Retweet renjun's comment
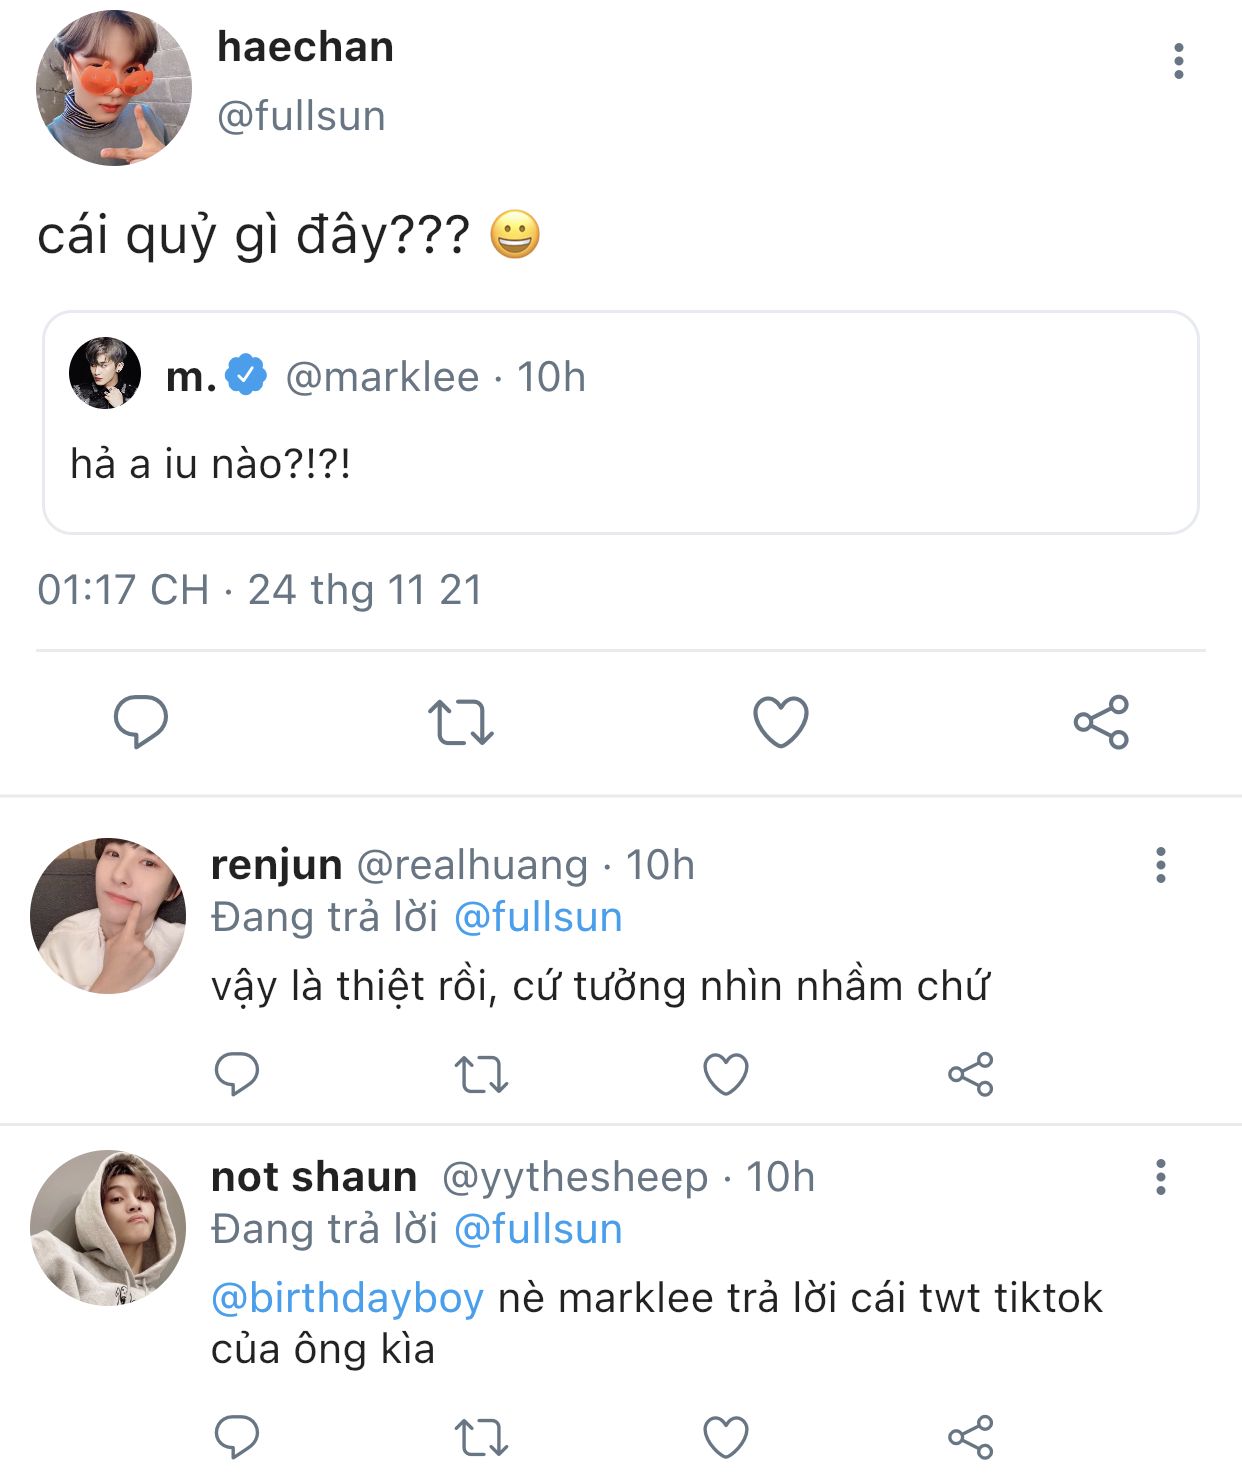This screenshot has height=1479, width=1242. [x=481, y=1075]
